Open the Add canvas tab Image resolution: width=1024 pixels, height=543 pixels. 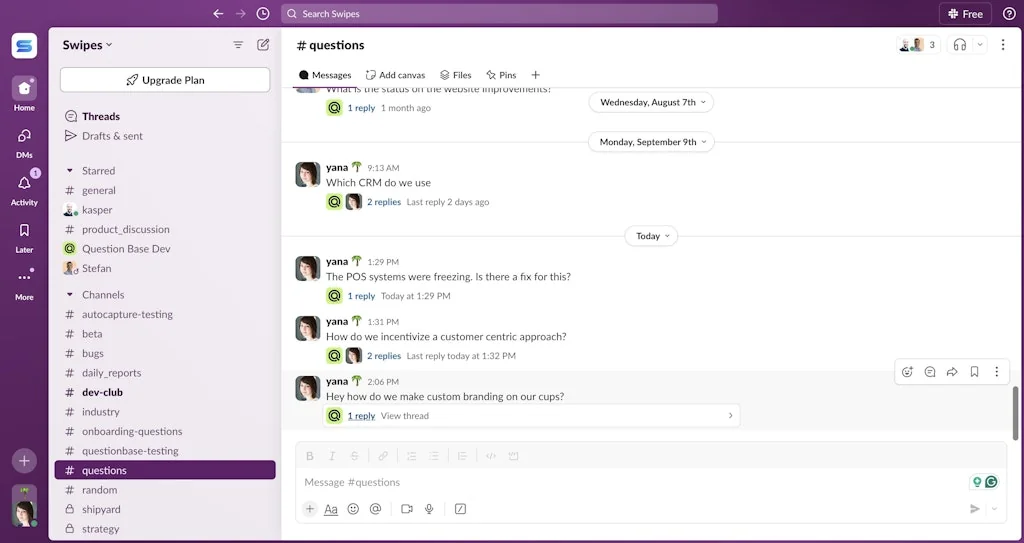[395, 75]
